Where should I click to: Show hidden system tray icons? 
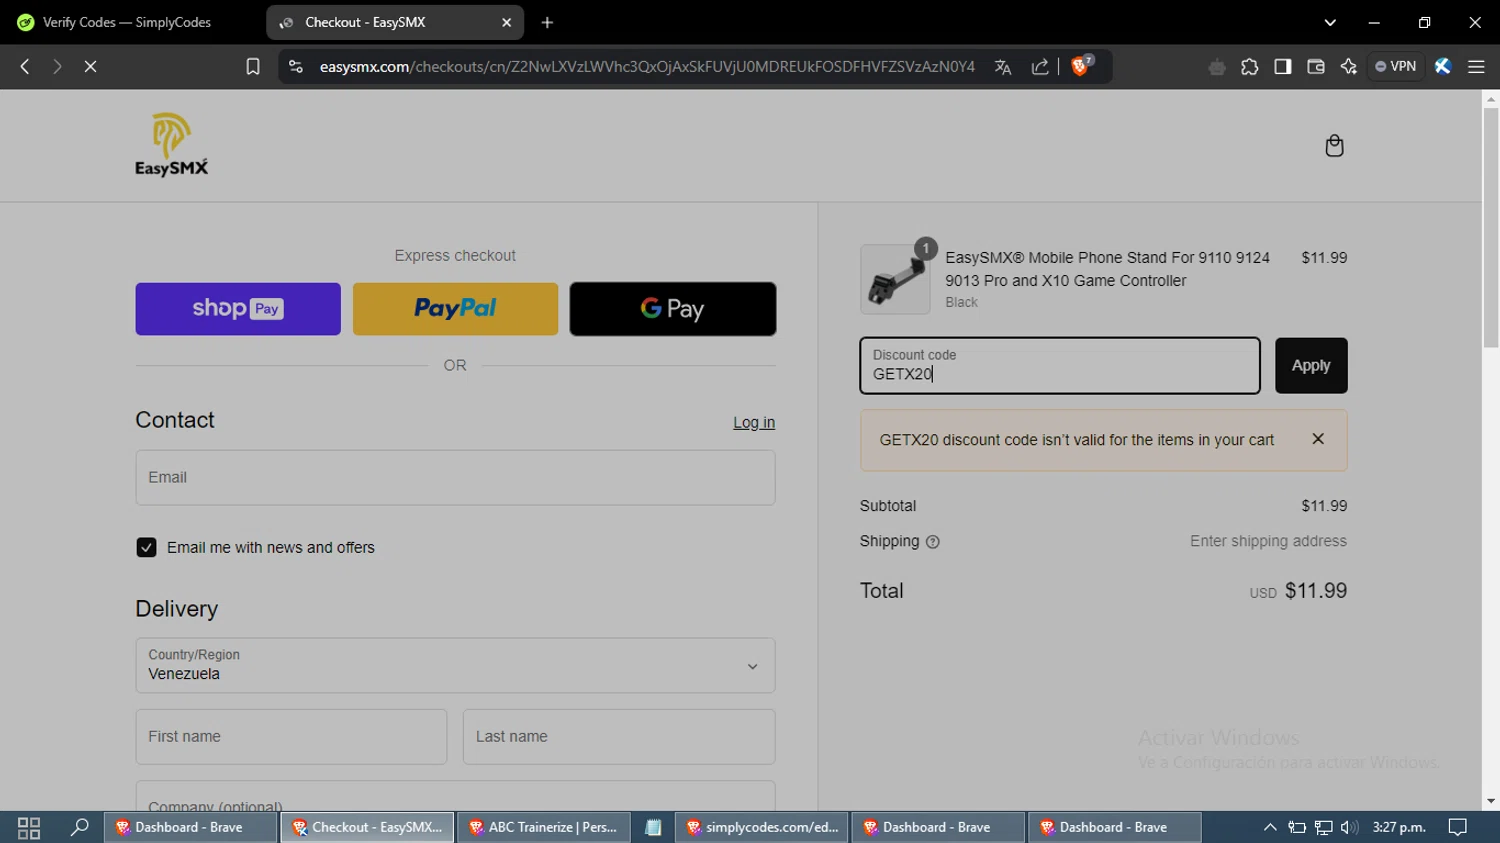tap(1270, 828)
